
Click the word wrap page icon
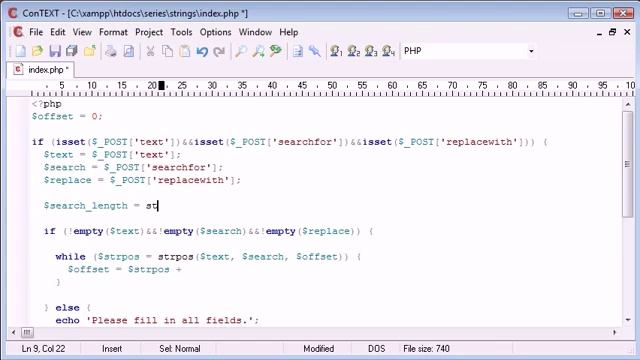pos(298,51)
